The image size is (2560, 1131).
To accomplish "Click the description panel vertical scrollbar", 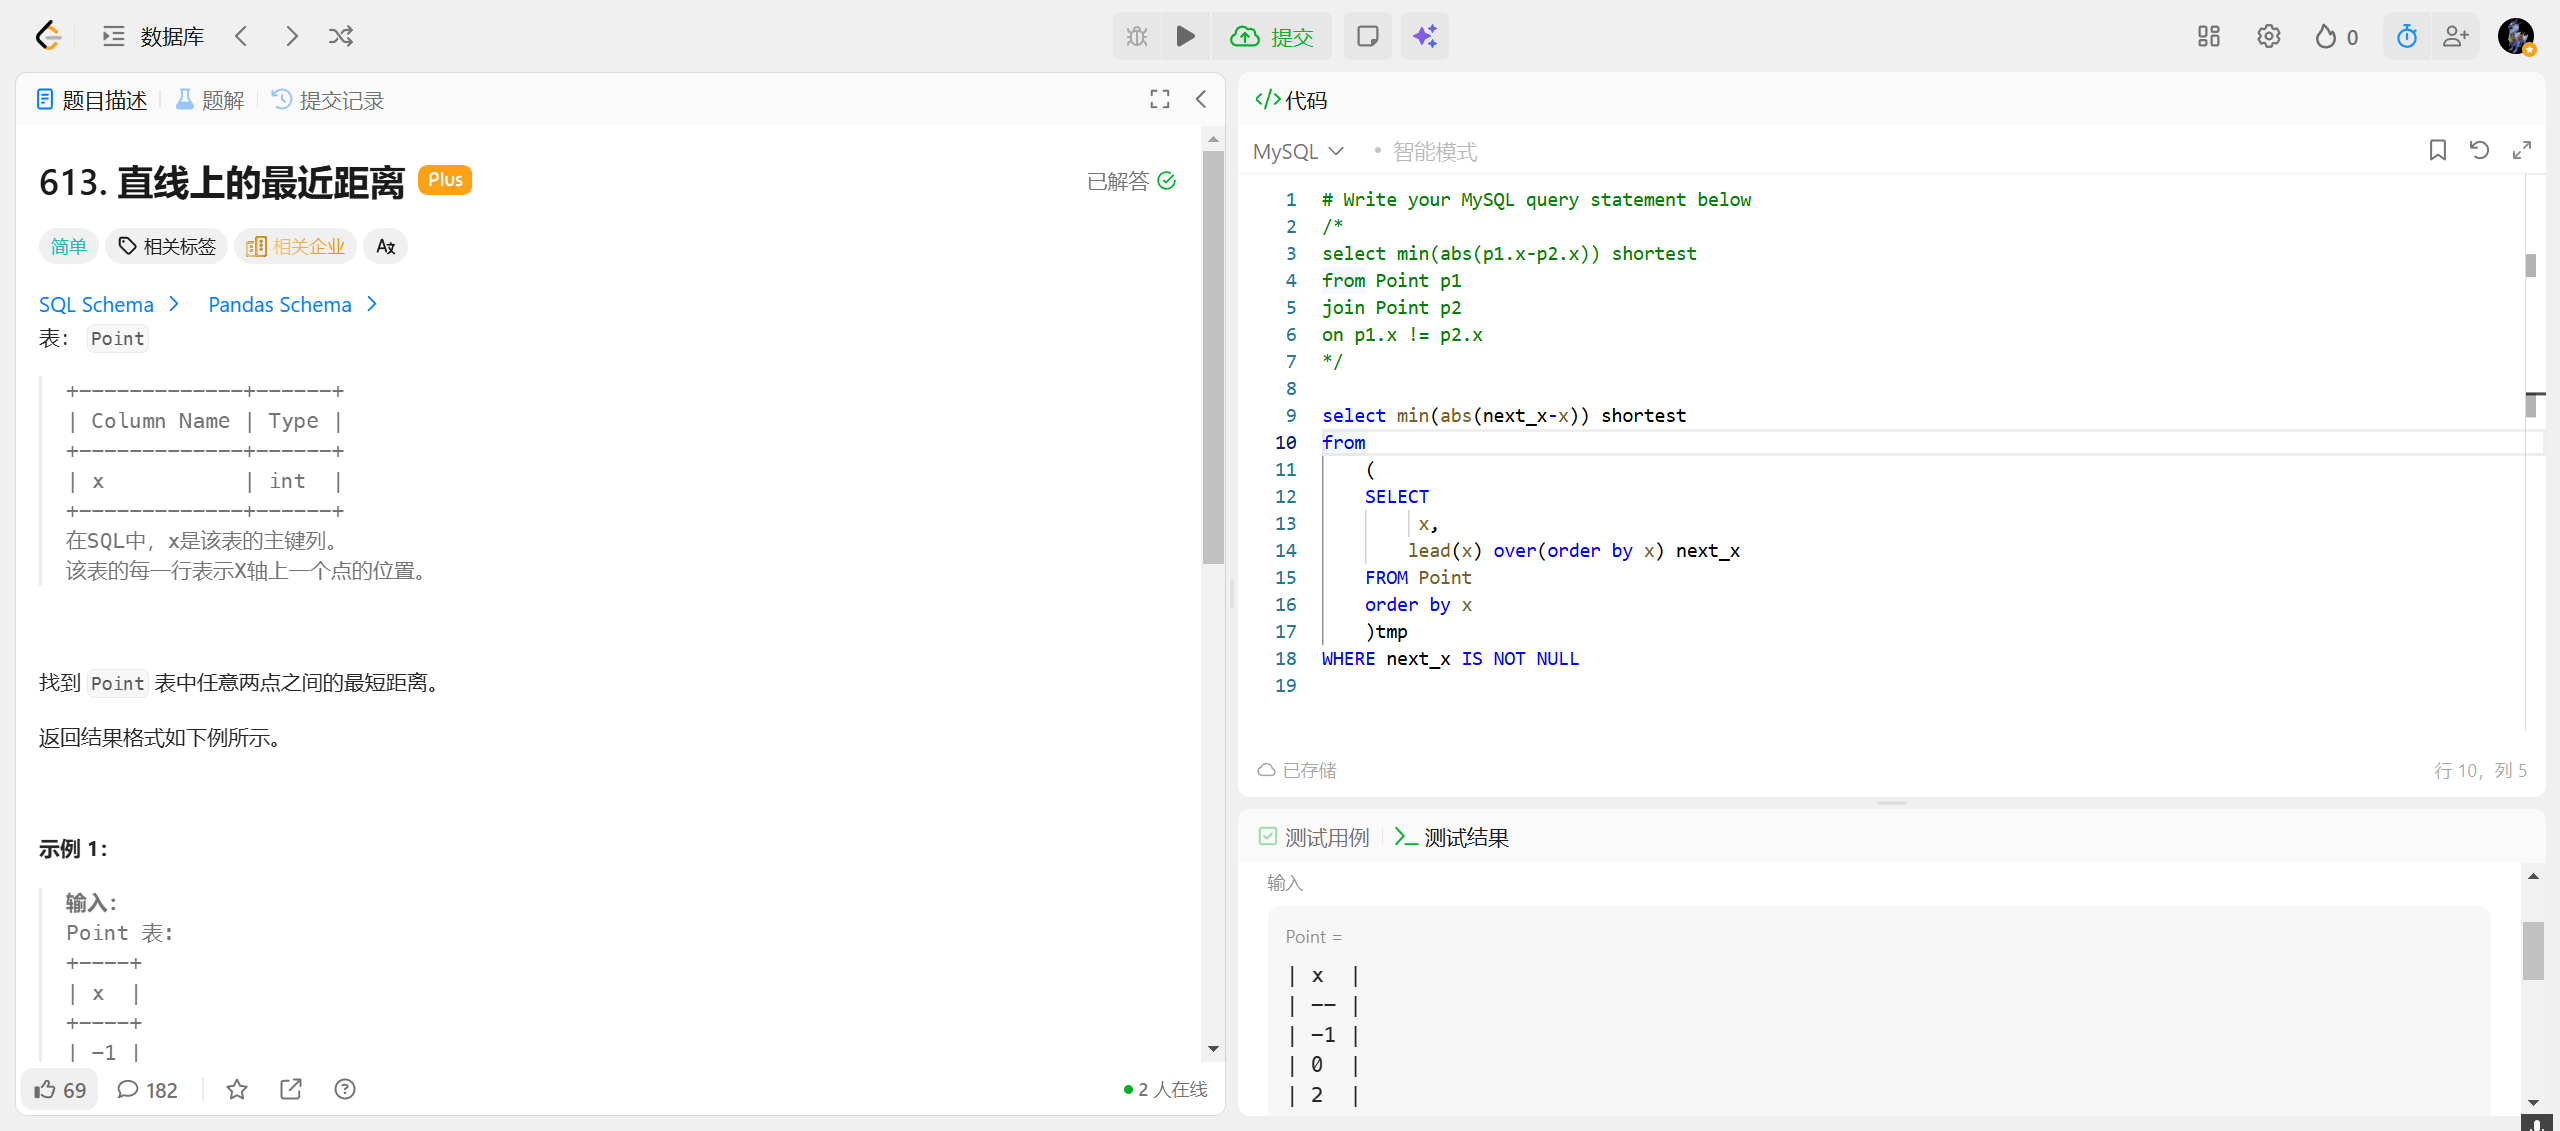I will (1213, 356).
